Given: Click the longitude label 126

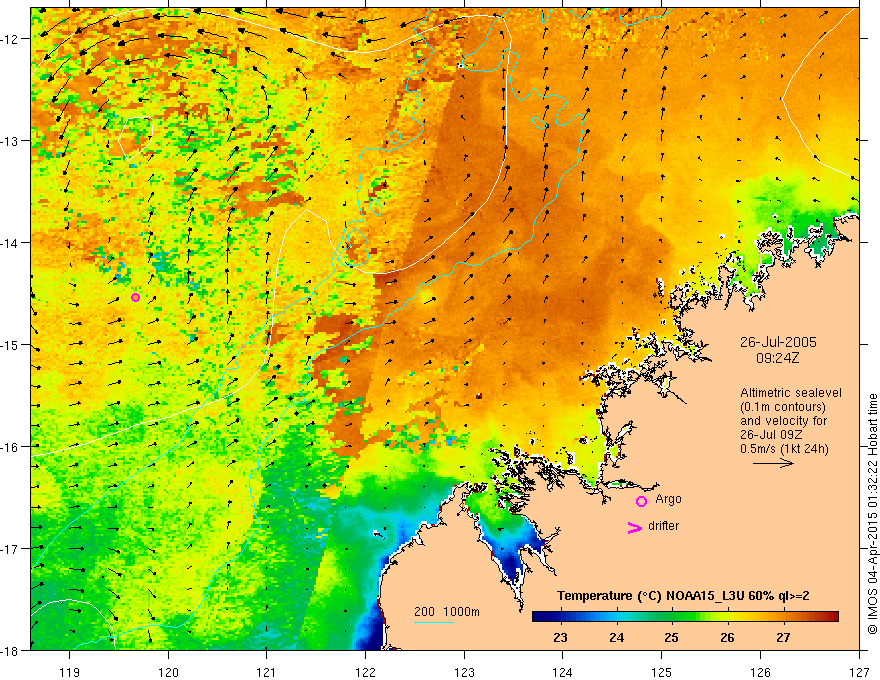Looking at the screenshot, I should coord(760,672).
